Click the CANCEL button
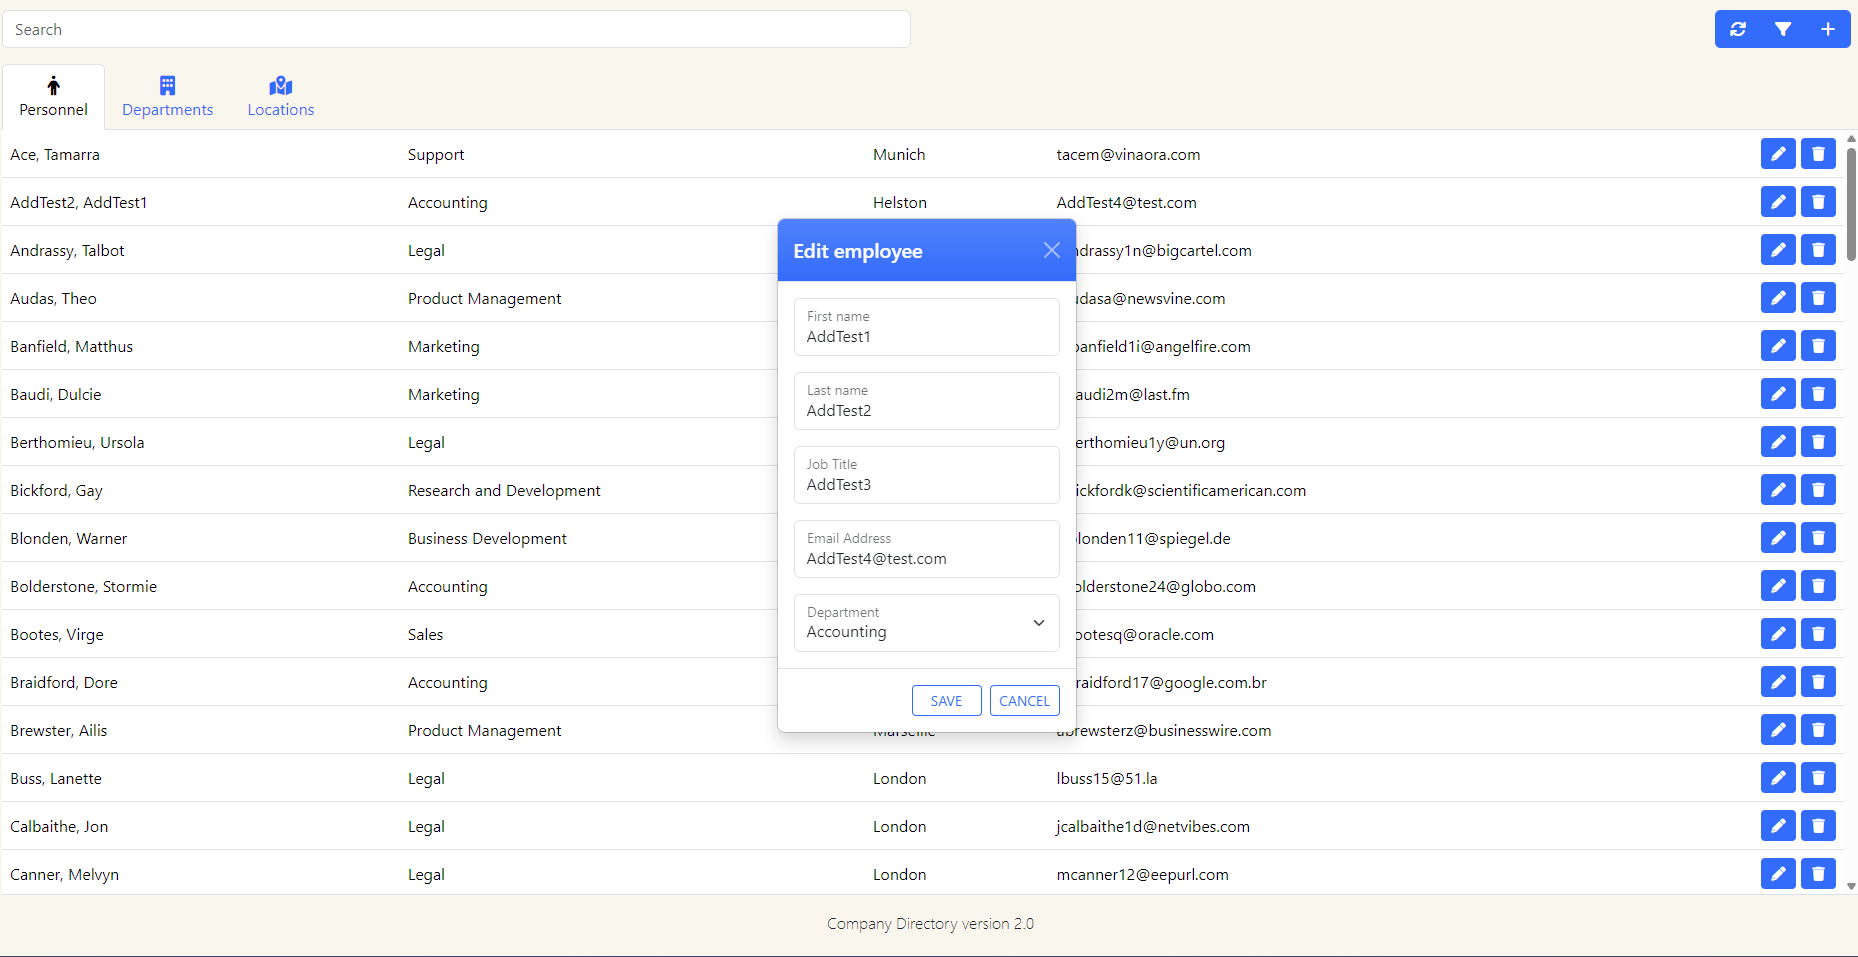1858x957 pixels. click(1024, 701)
